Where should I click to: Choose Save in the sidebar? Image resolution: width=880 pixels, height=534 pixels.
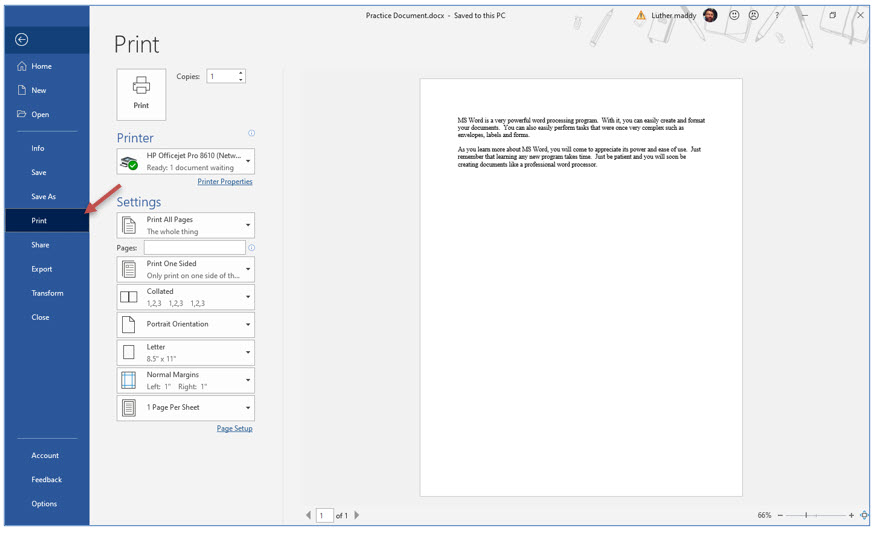pos(47,173)
